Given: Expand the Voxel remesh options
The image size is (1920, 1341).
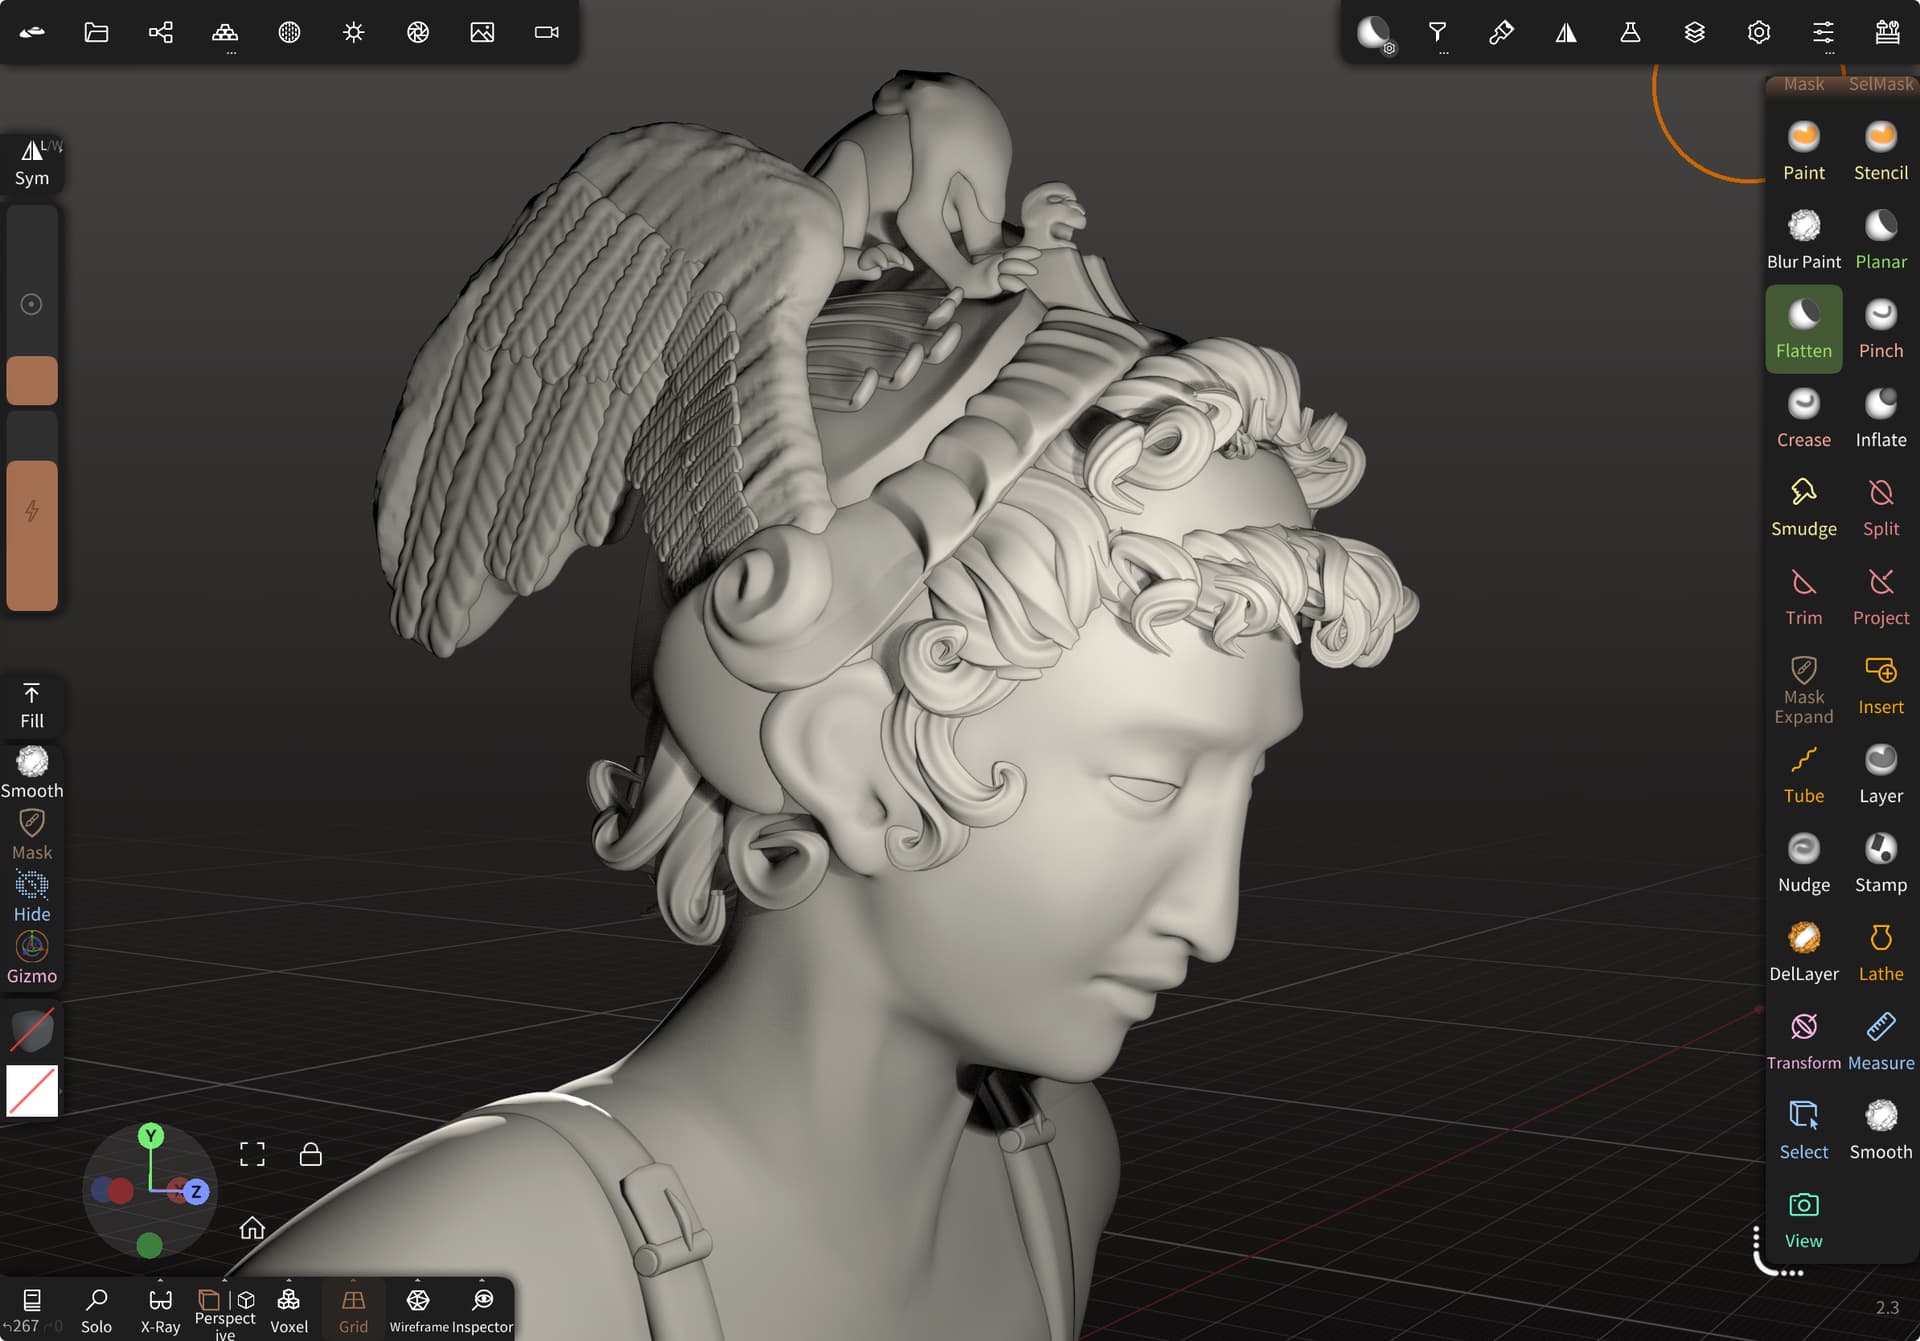Looking at the screenshot, I should click(x=289, y=1310).
